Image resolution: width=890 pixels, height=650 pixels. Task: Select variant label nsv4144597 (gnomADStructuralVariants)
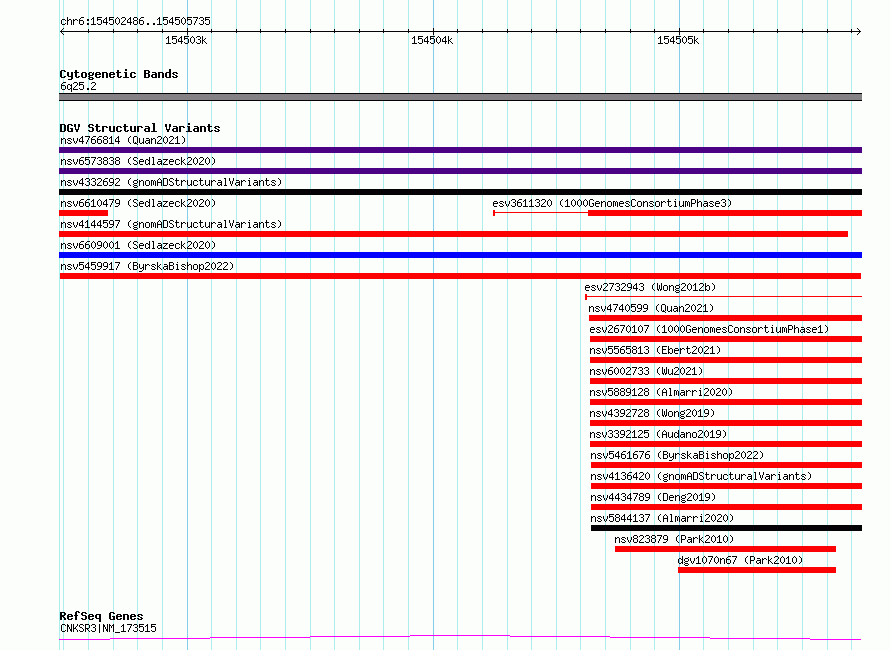click(171, 224)
